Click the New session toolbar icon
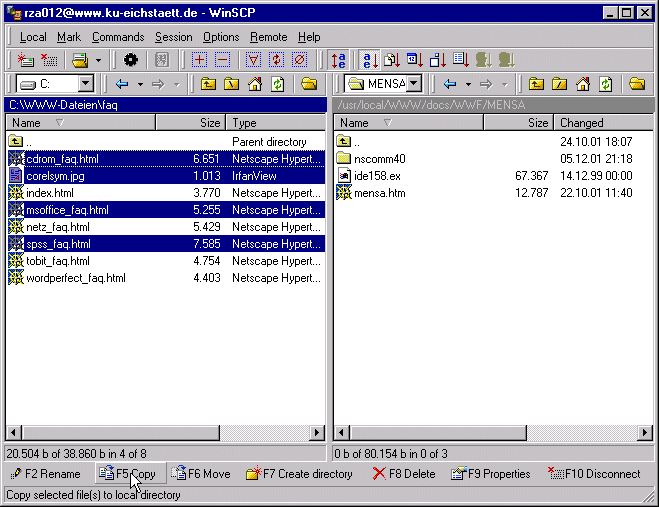 [25, 60]
